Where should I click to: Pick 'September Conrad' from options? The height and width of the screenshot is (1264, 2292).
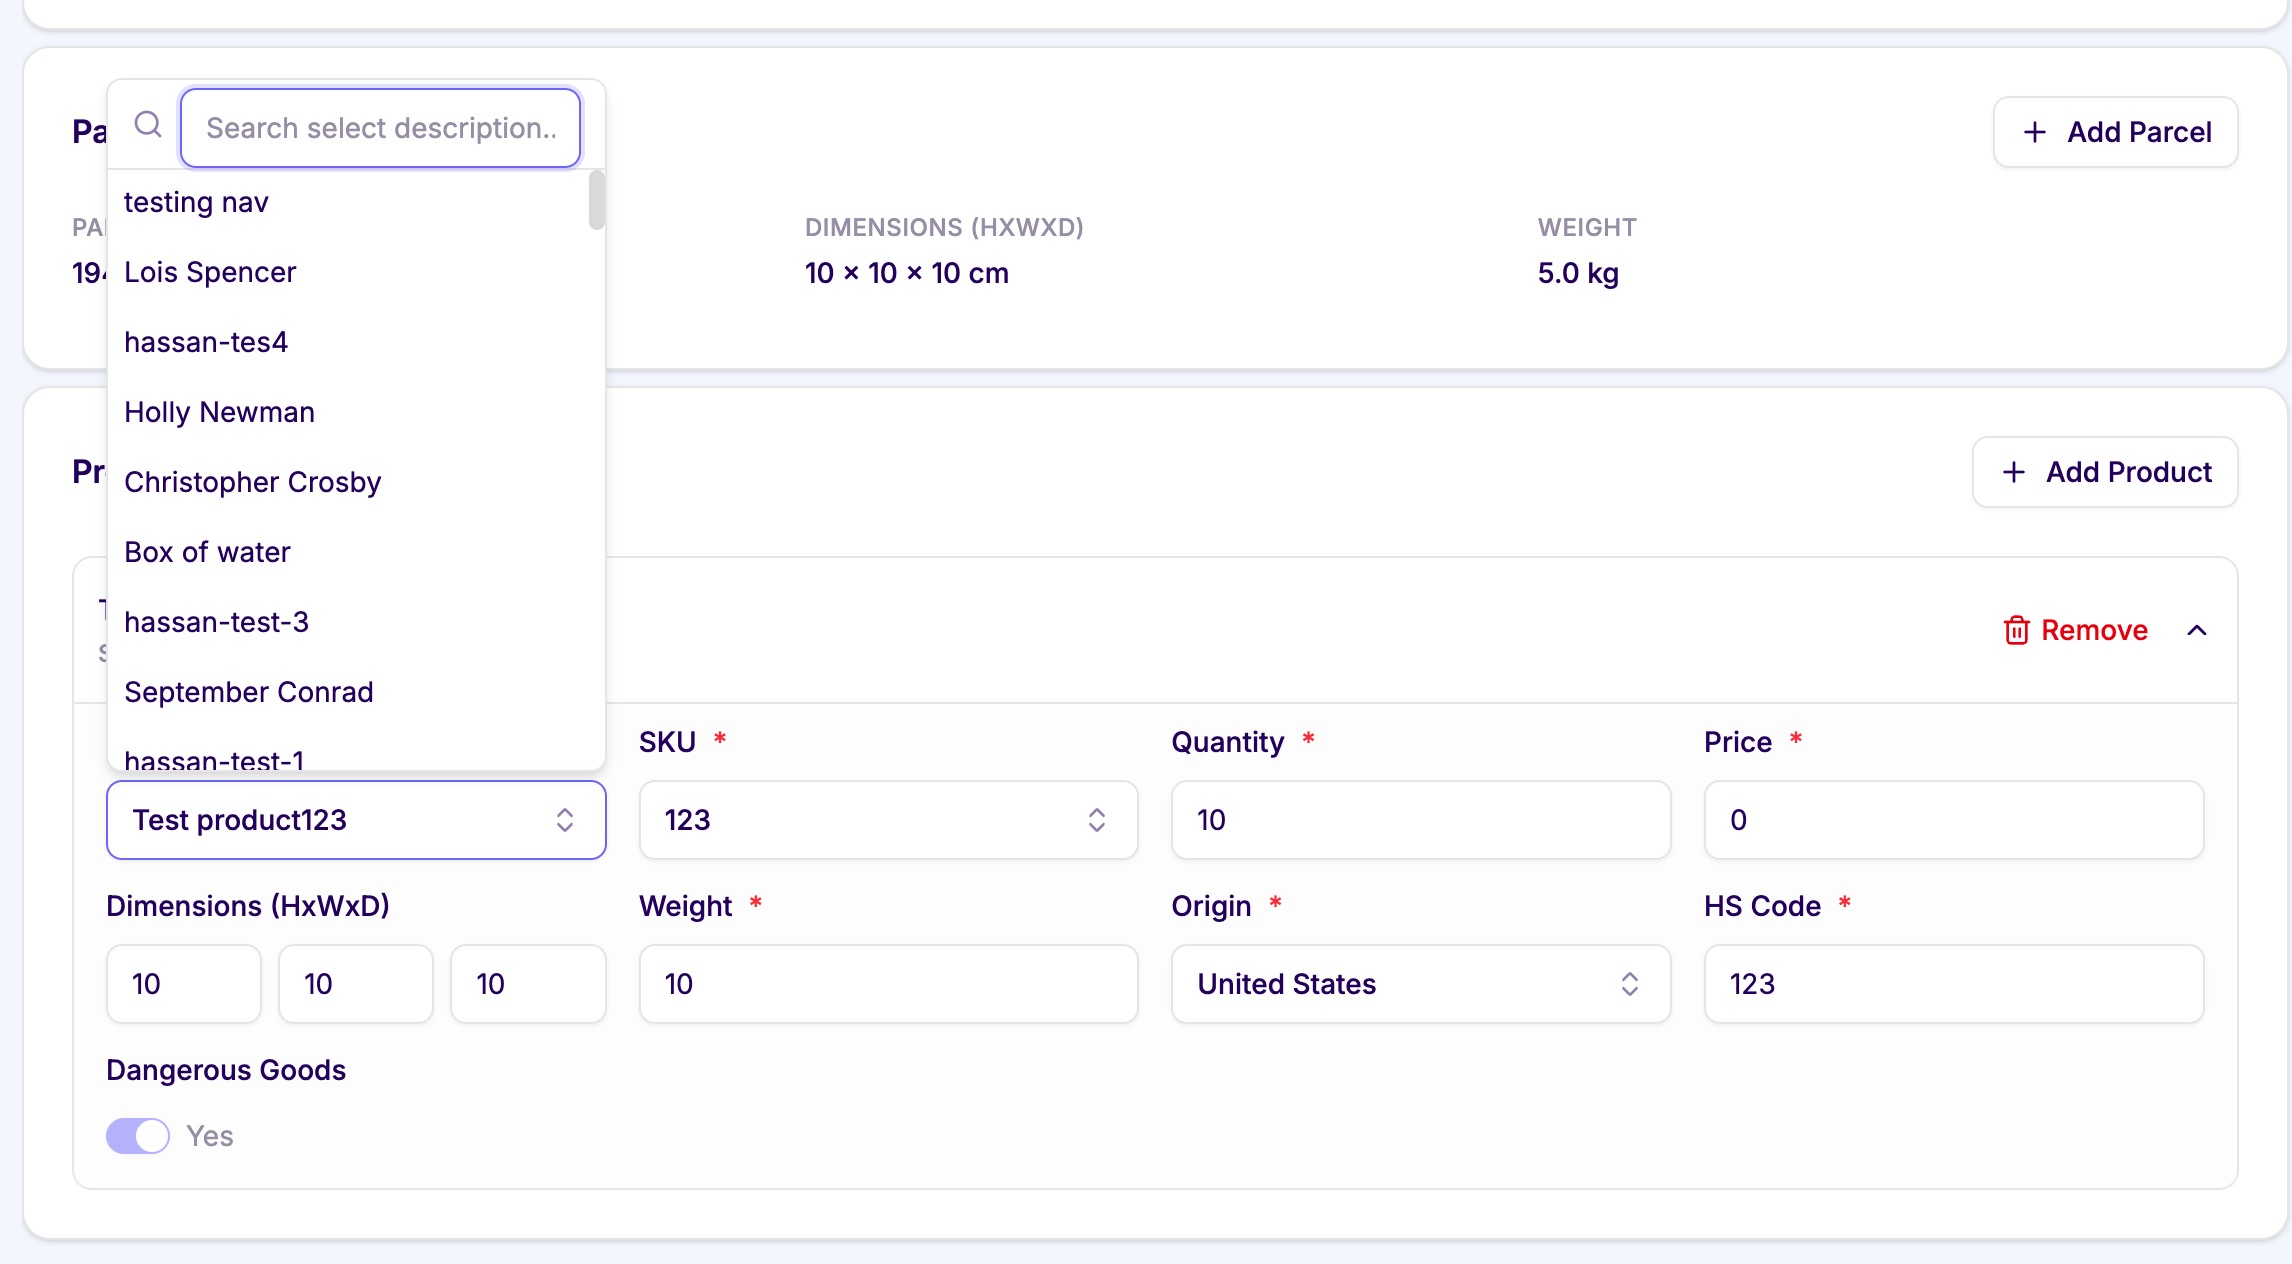click(248, 692)
